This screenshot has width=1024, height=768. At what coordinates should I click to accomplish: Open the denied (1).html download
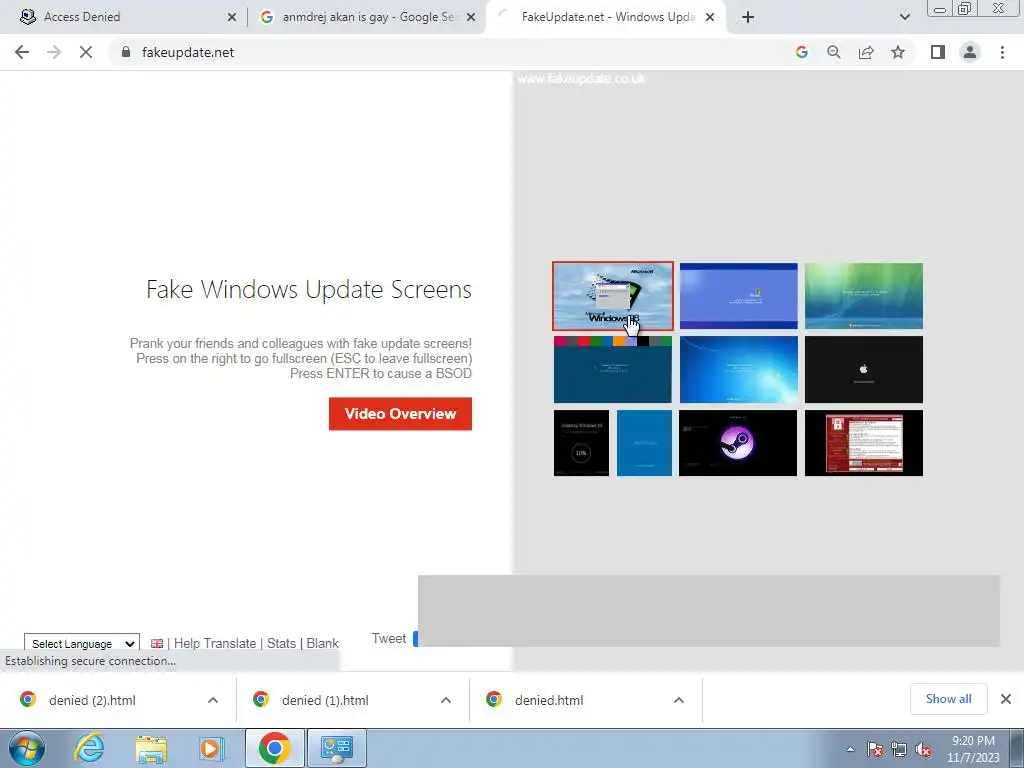click(x=325, y=700)
